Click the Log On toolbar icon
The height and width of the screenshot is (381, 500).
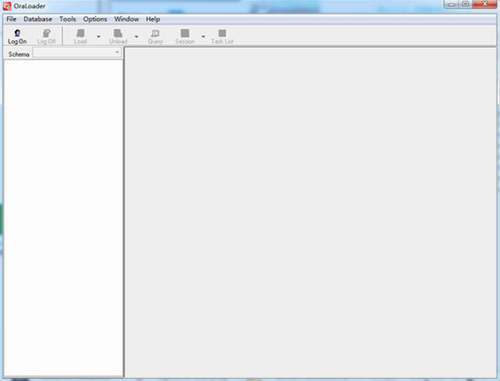point(17,33)
